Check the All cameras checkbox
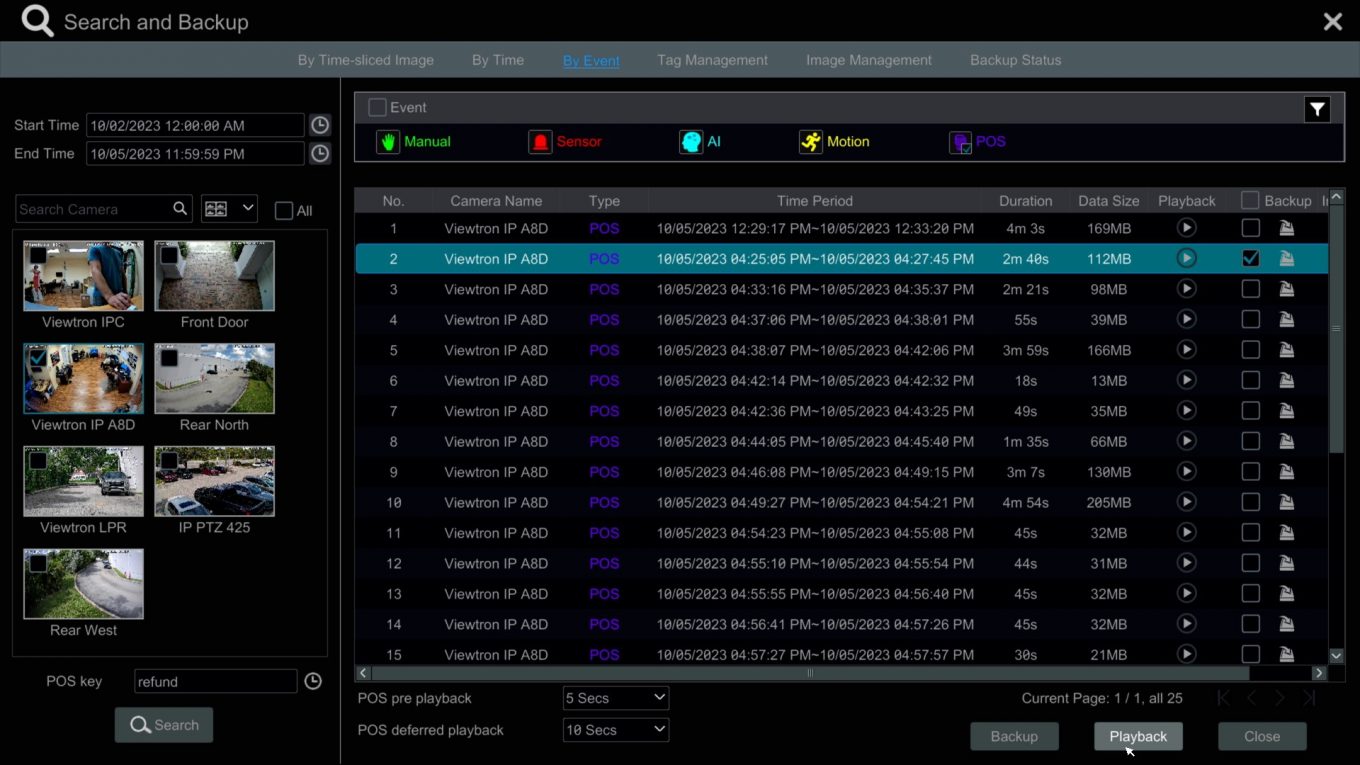 coord(284,211)
